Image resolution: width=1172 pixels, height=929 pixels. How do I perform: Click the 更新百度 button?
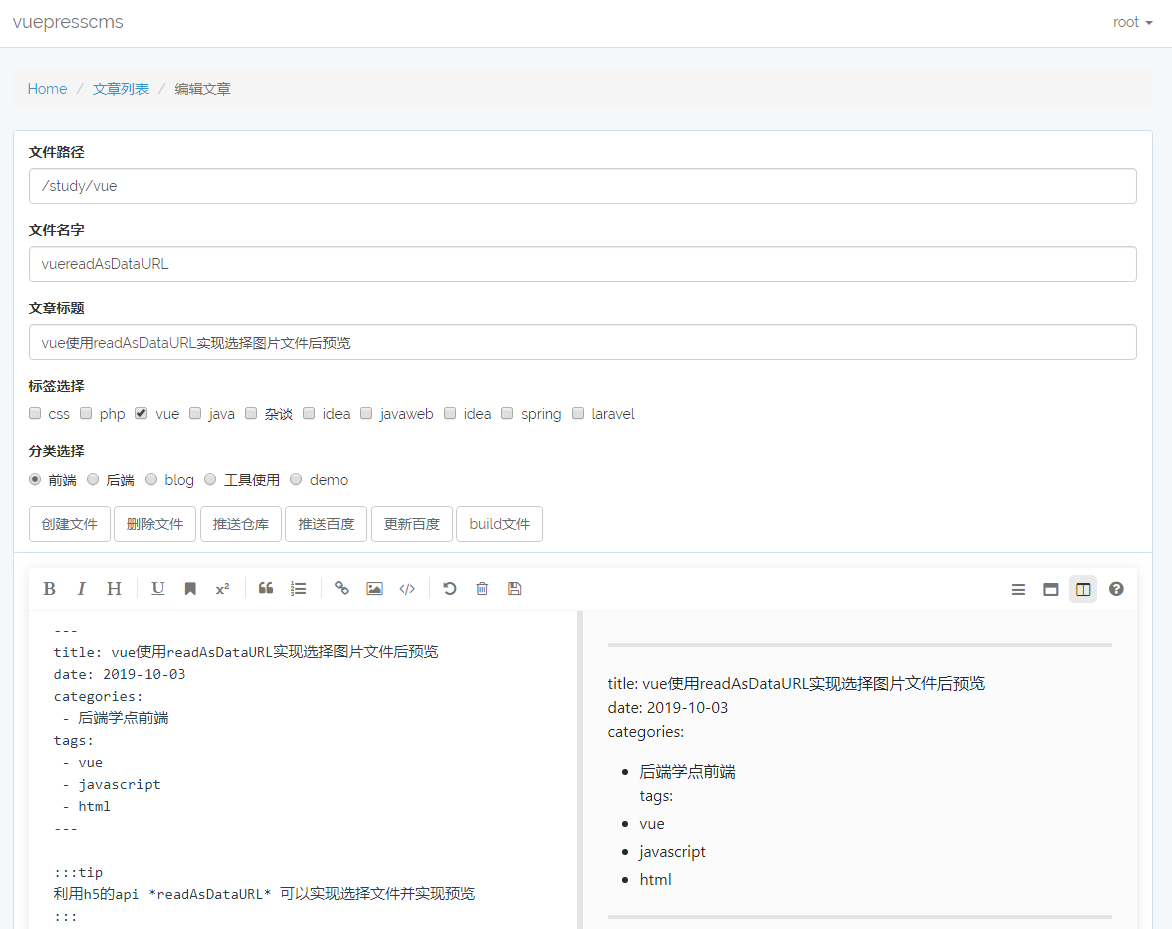[x=412, y=524]
